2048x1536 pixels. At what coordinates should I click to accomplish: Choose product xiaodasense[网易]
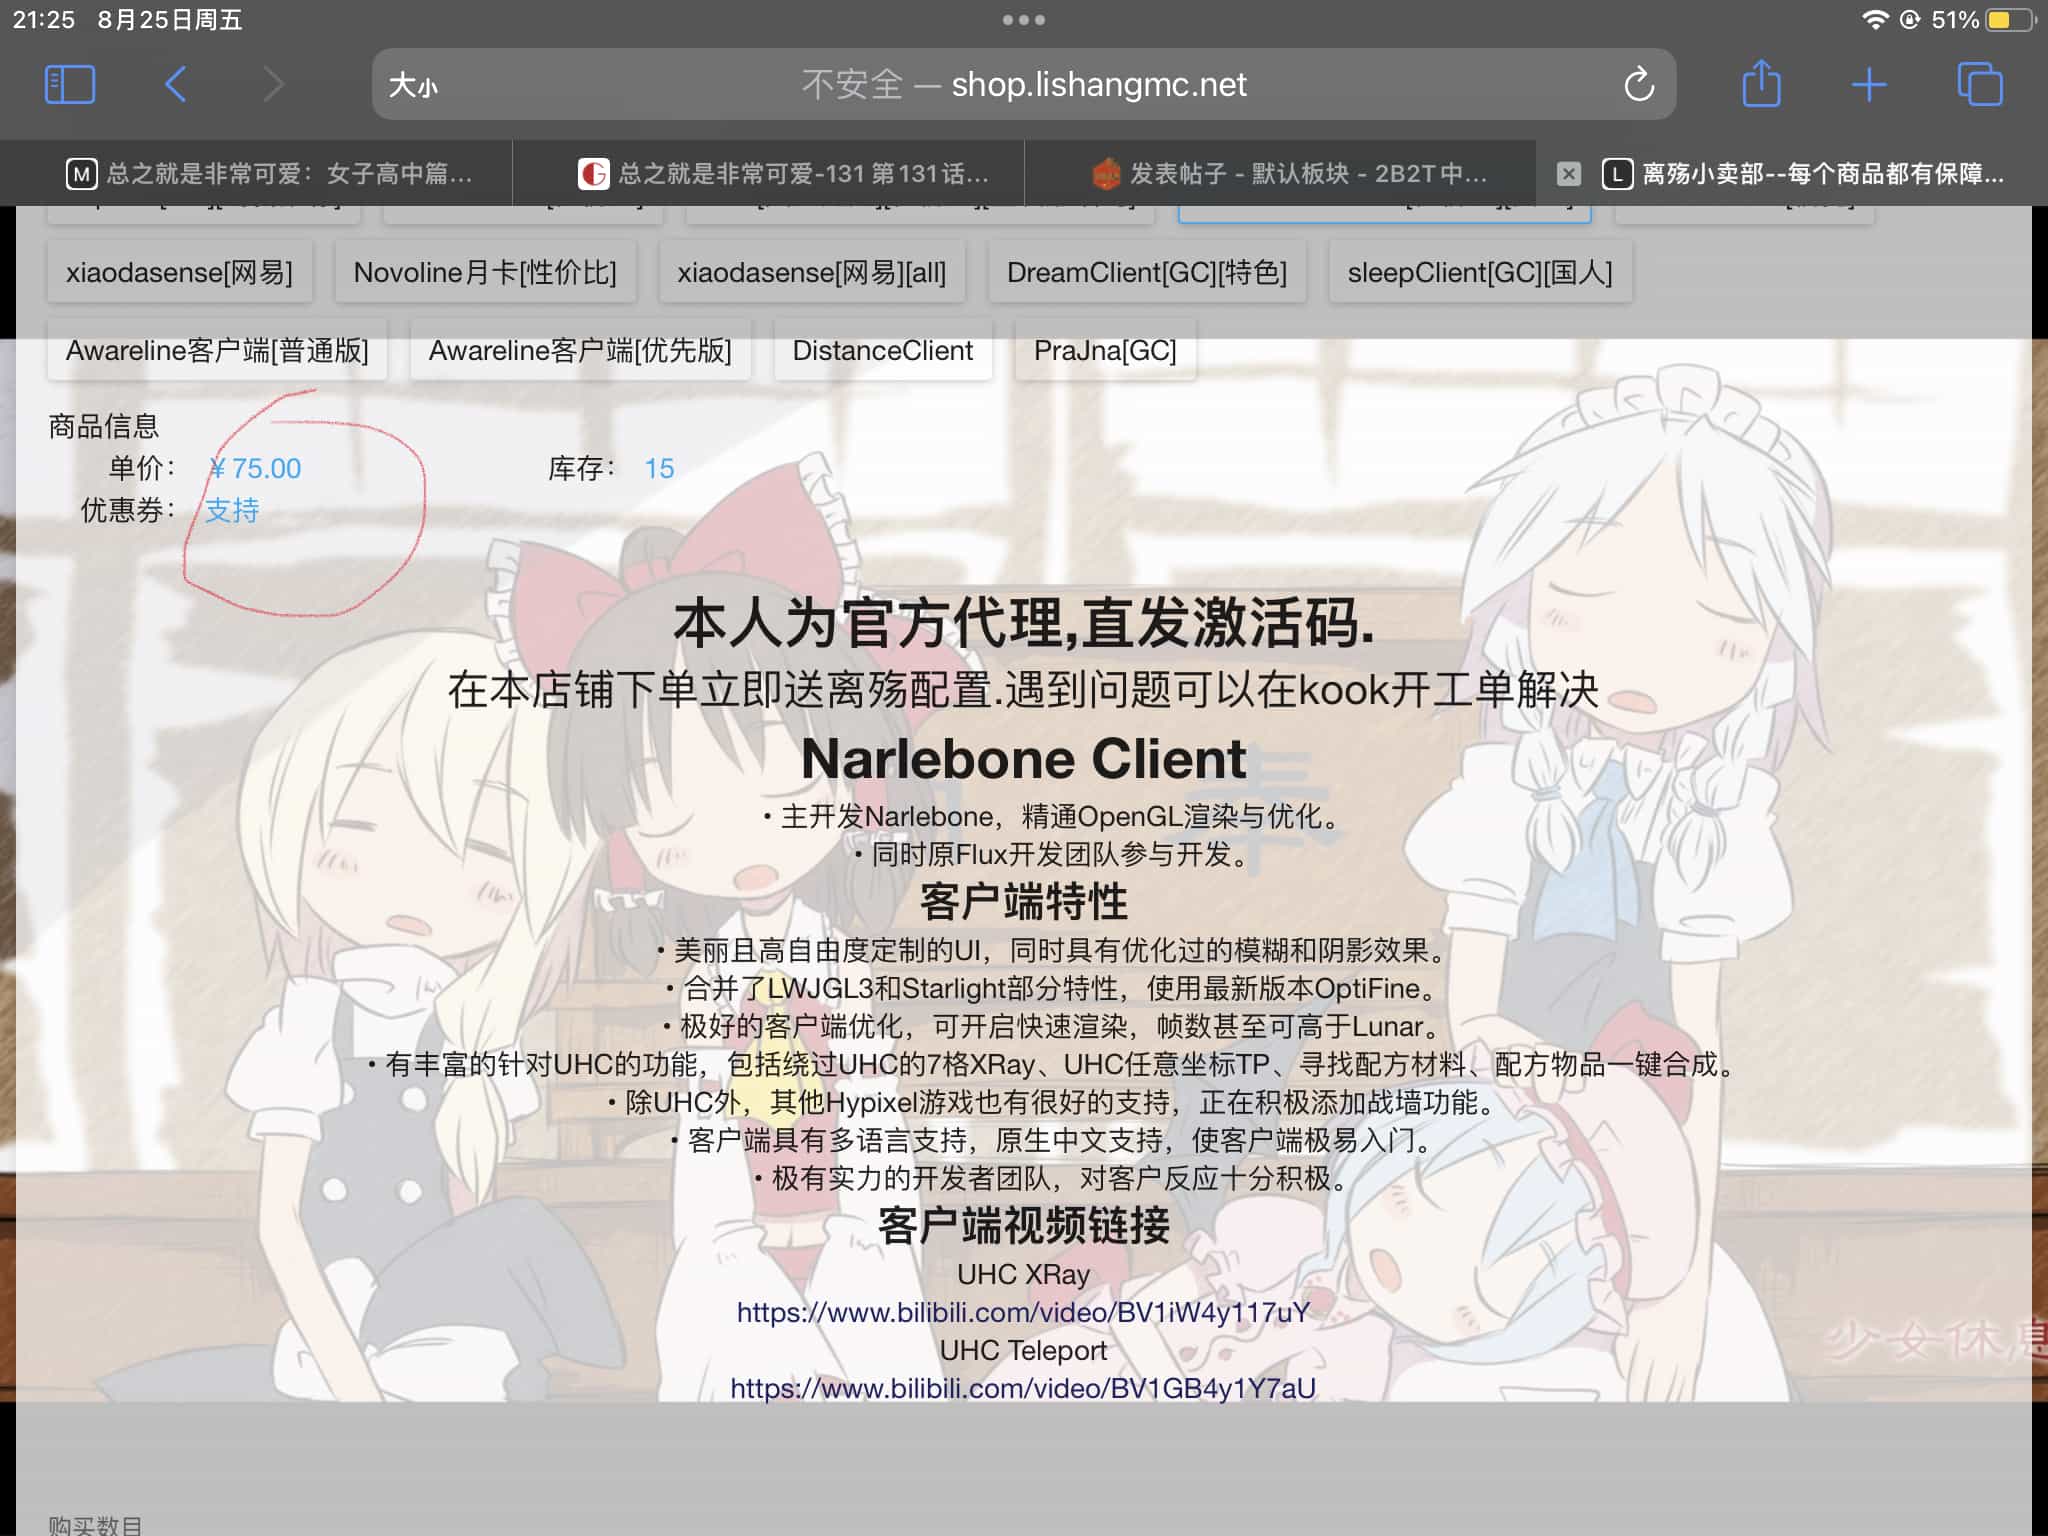pos(179,272)
